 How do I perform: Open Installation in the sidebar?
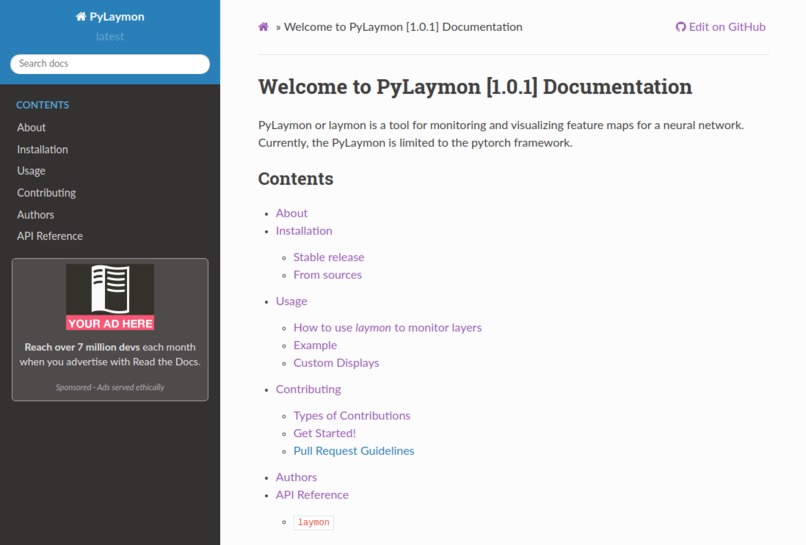click(x=42, y=150)
